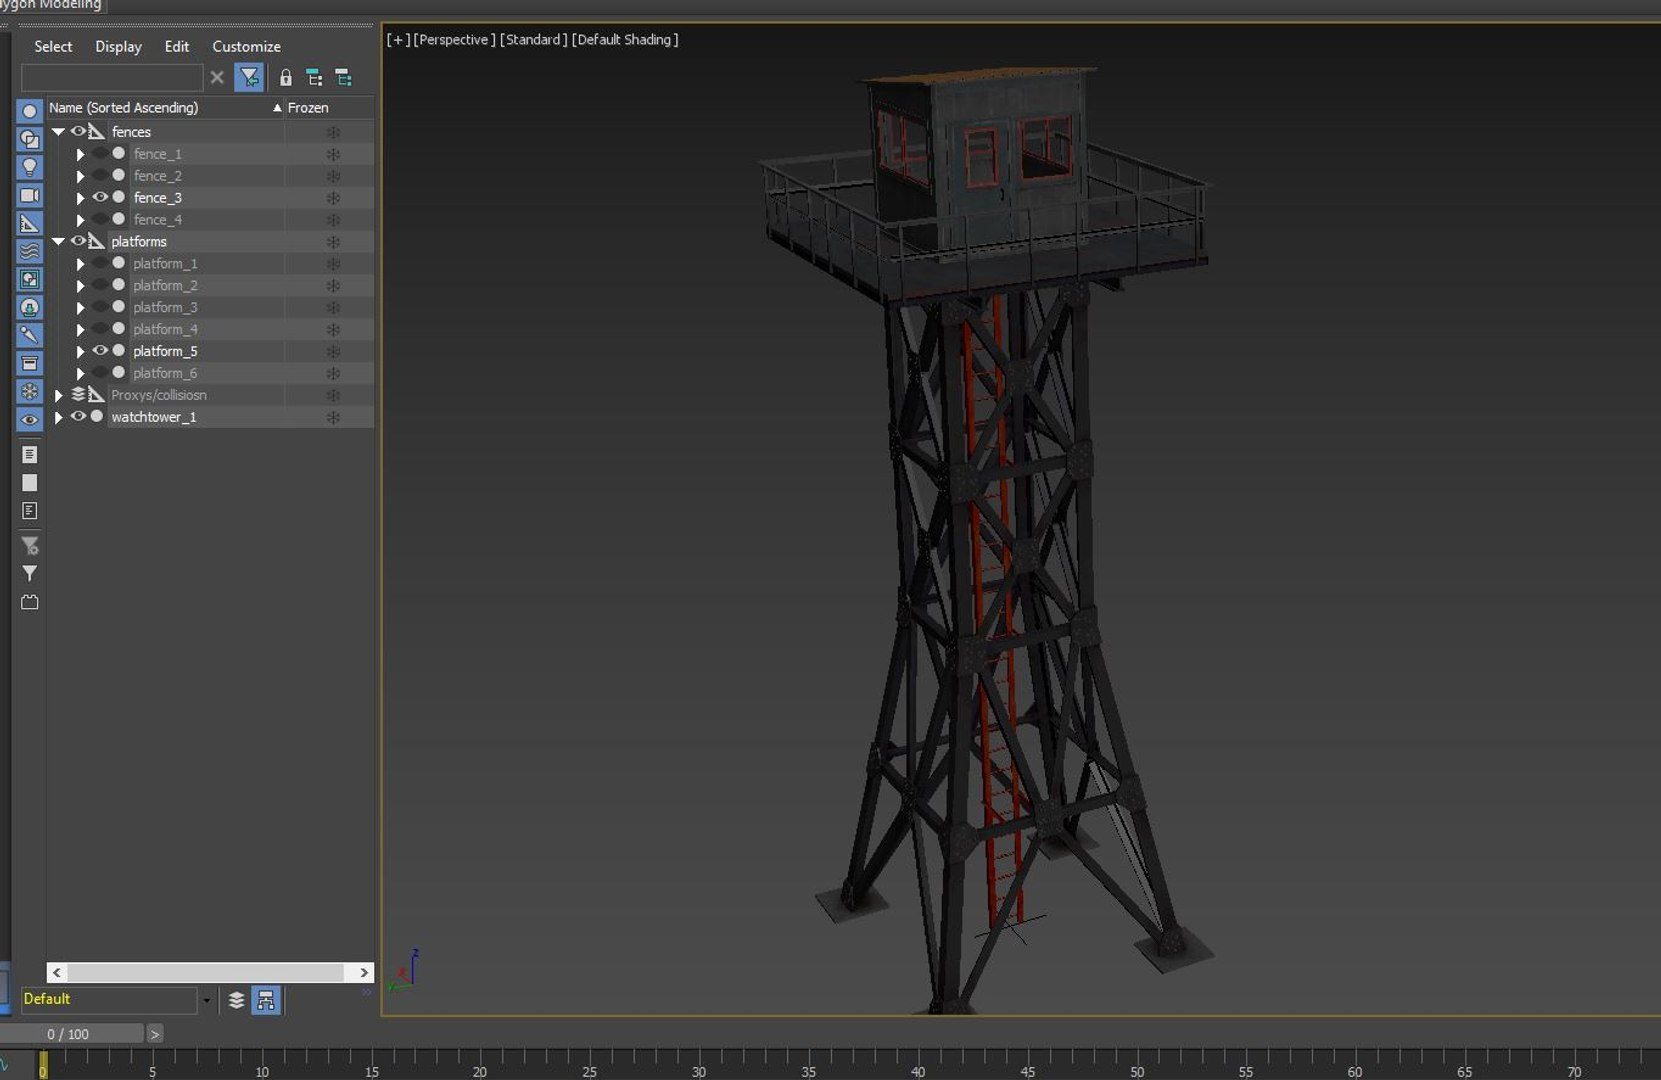Toggle the Display Shapes filter icon
Screen dimensions: 1661x1080
[29, 139]
